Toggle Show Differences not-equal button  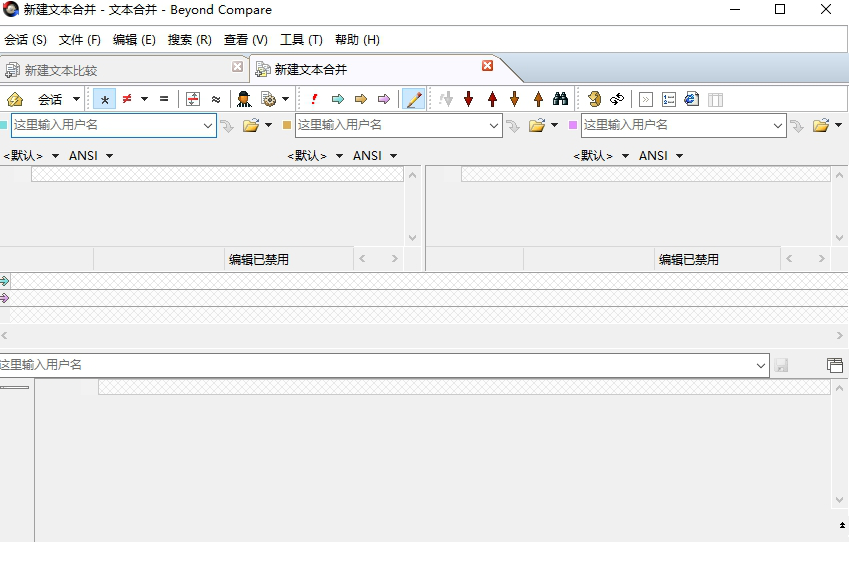point(127,99)
